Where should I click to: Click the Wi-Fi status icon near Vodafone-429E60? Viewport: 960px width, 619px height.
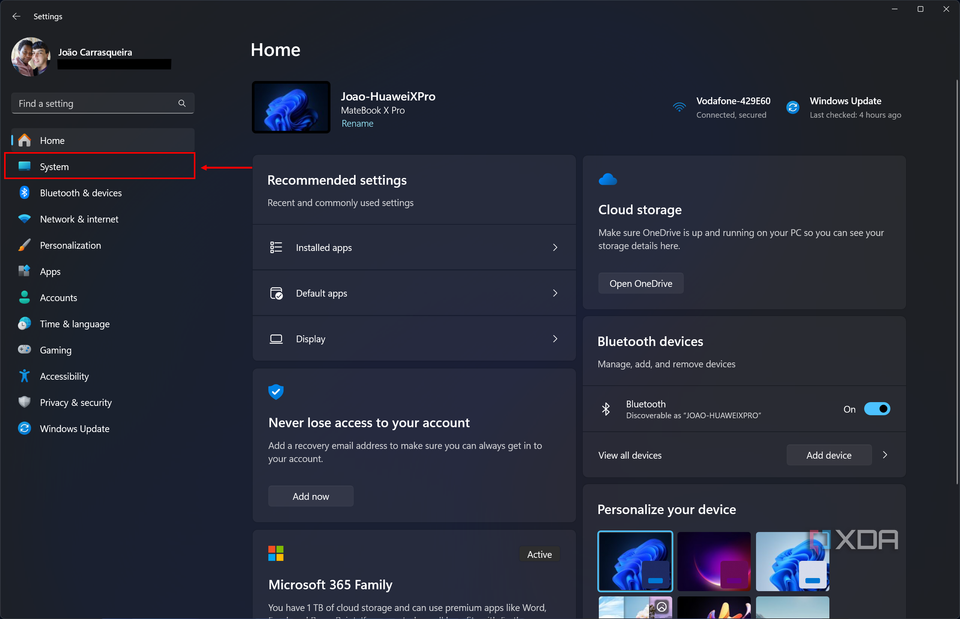pos(680,107)
